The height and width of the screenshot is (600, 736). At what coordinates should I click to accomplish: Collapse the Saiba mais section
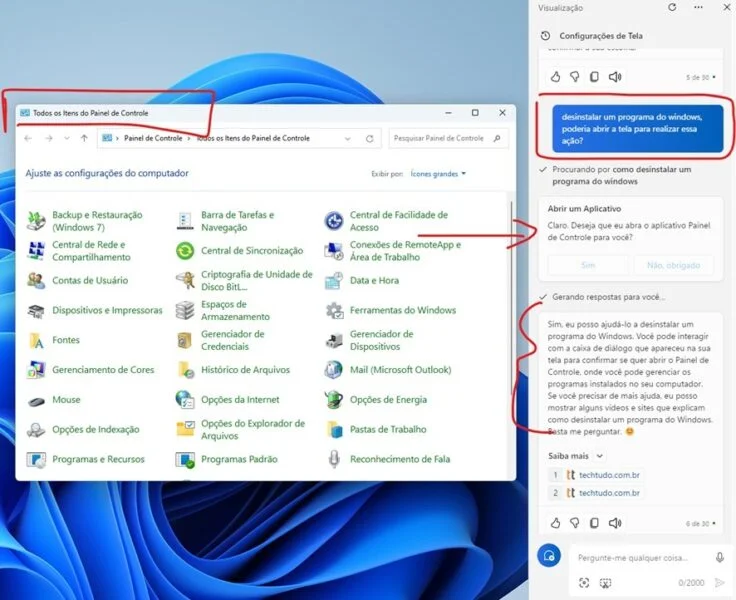coord(599,456)
